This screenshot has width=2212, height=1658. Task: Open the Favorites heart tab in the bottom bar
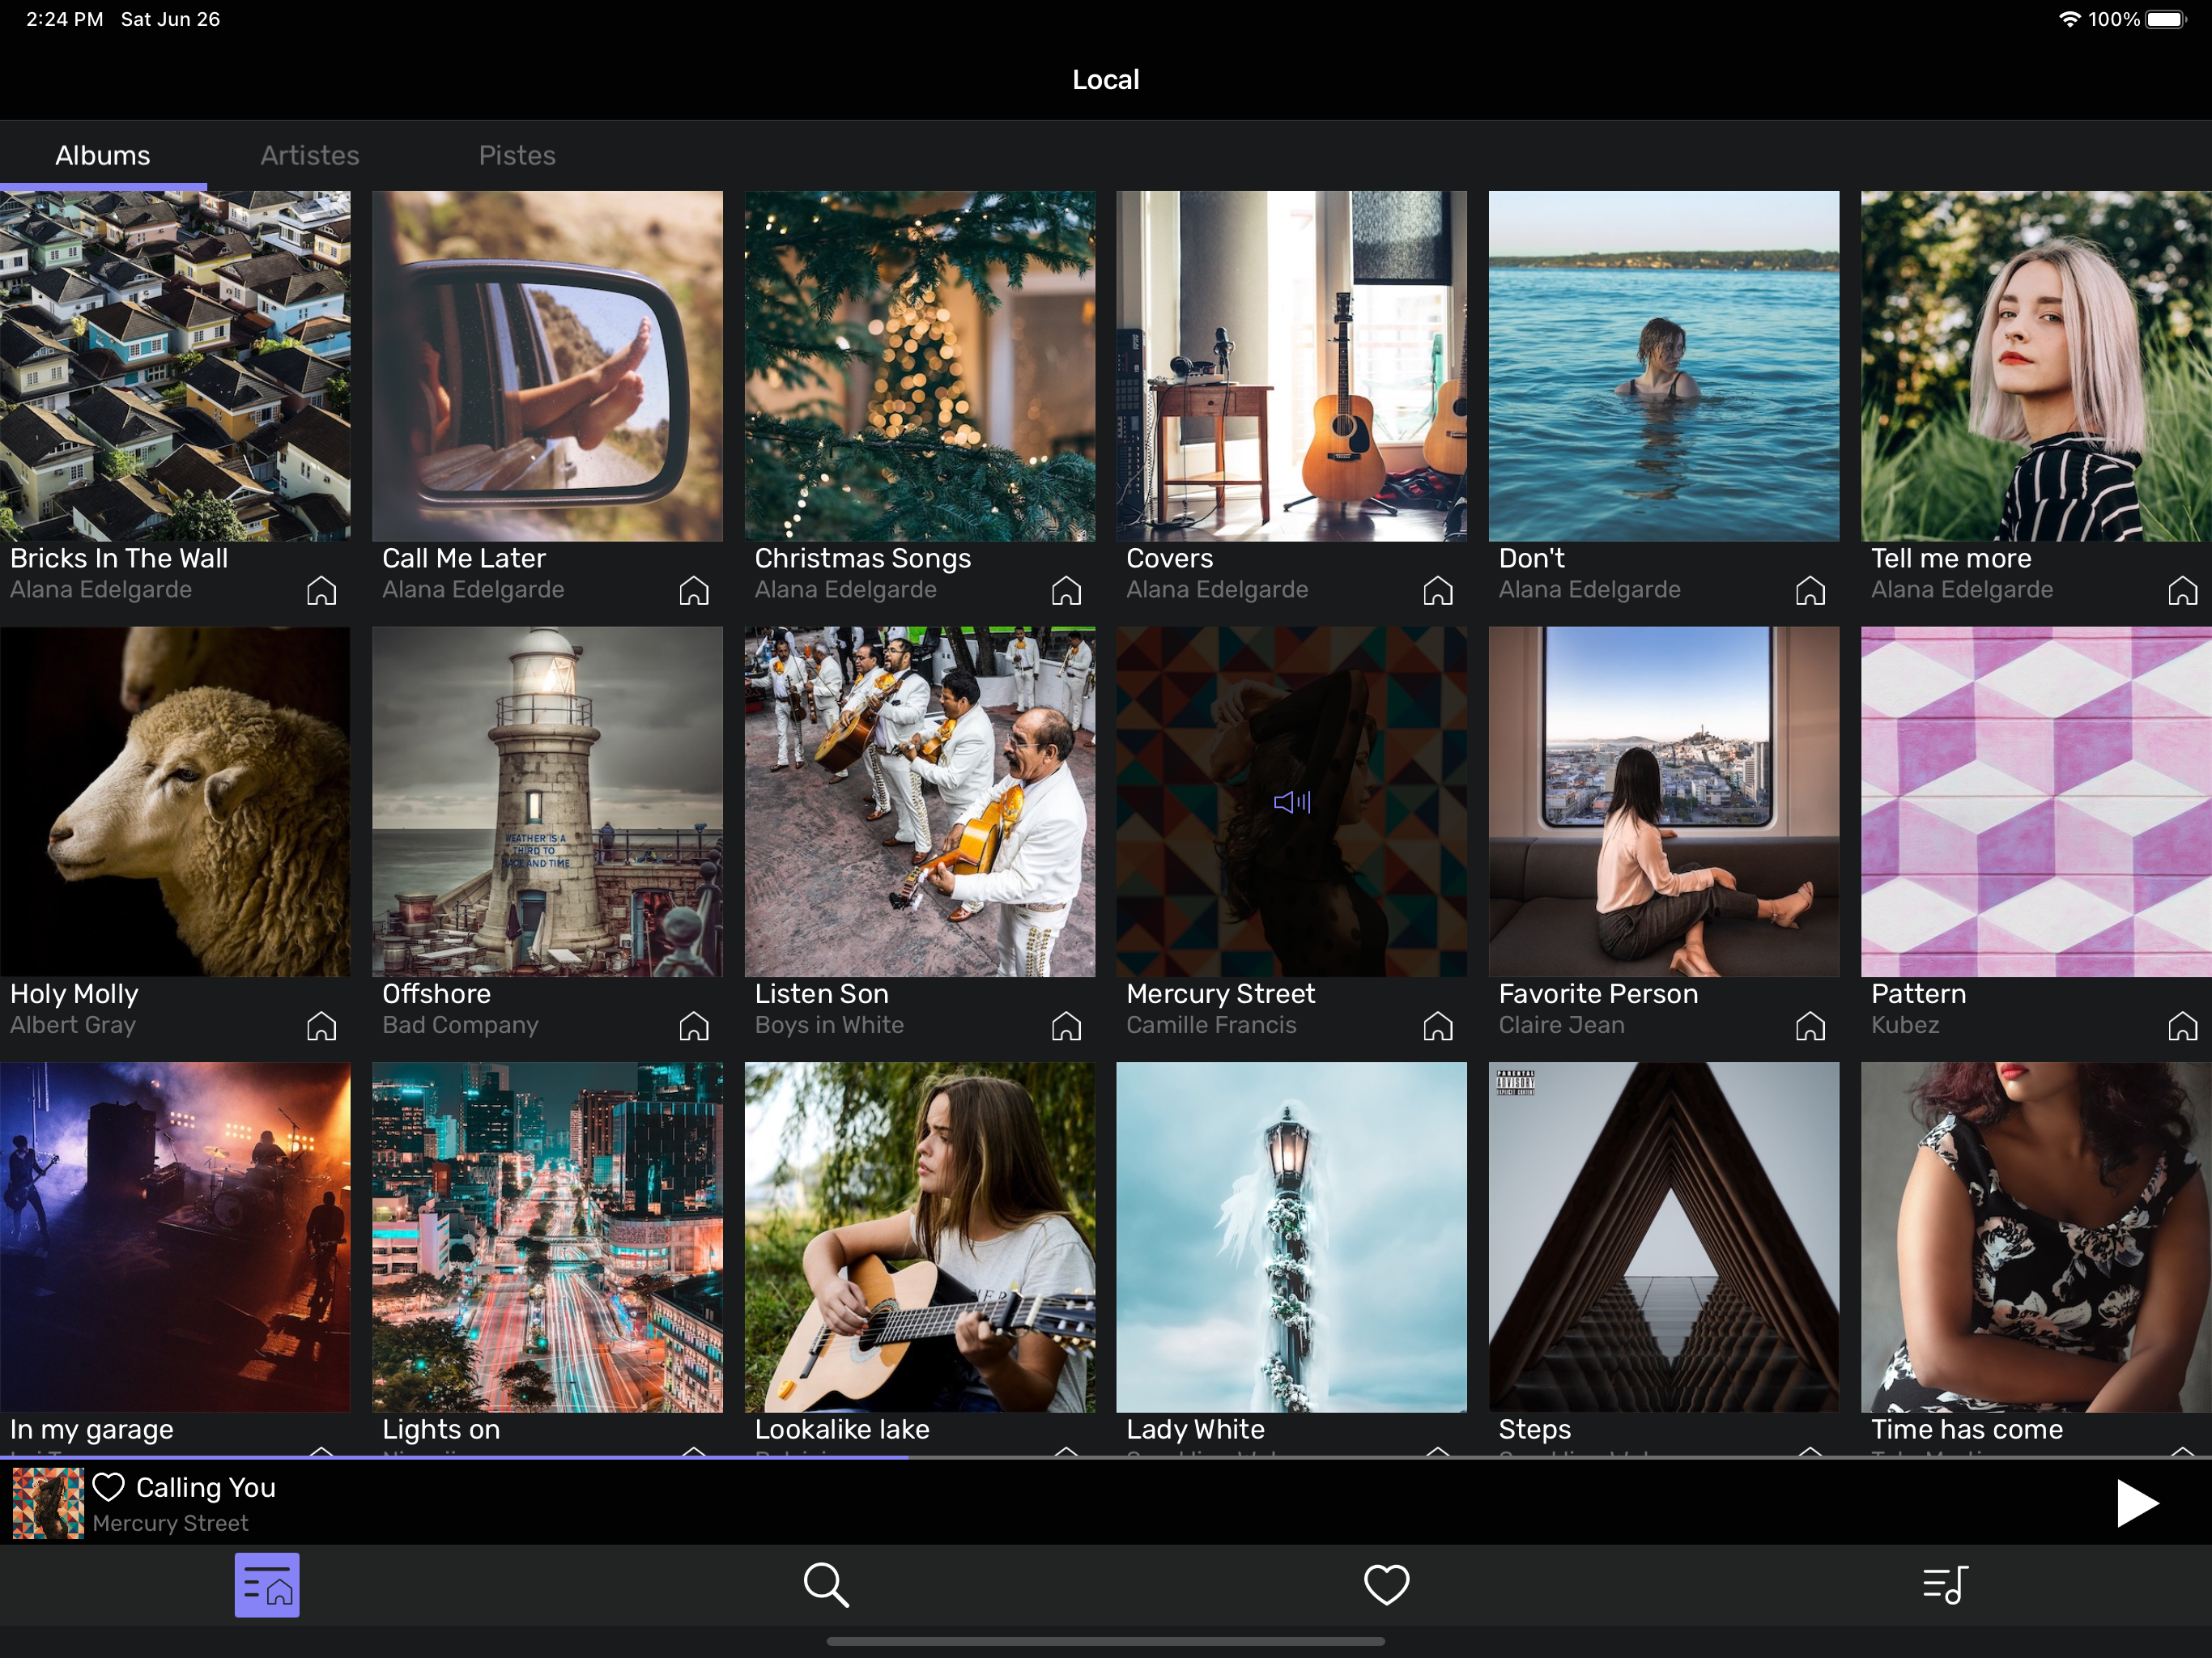[x=1386, y=1584]
